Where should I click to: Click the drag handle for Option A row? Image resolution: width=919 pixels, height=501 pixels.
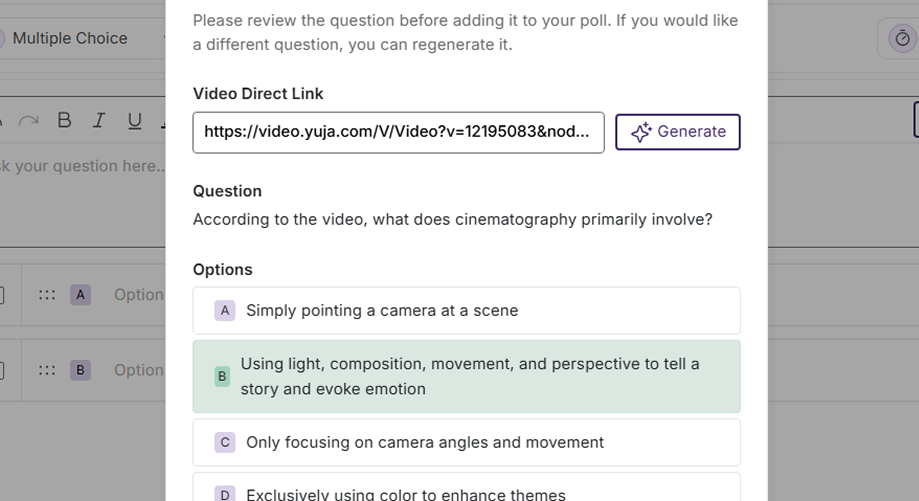pos(47,295)
